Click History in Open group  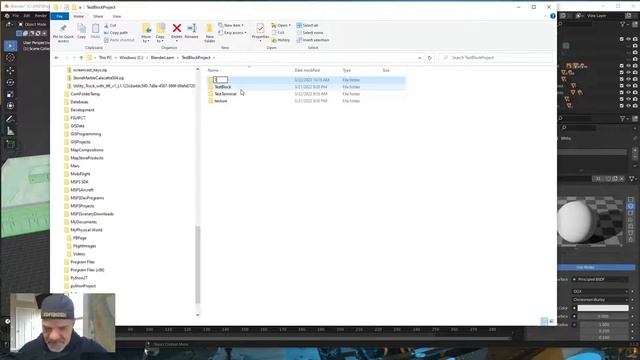(281, 40)
